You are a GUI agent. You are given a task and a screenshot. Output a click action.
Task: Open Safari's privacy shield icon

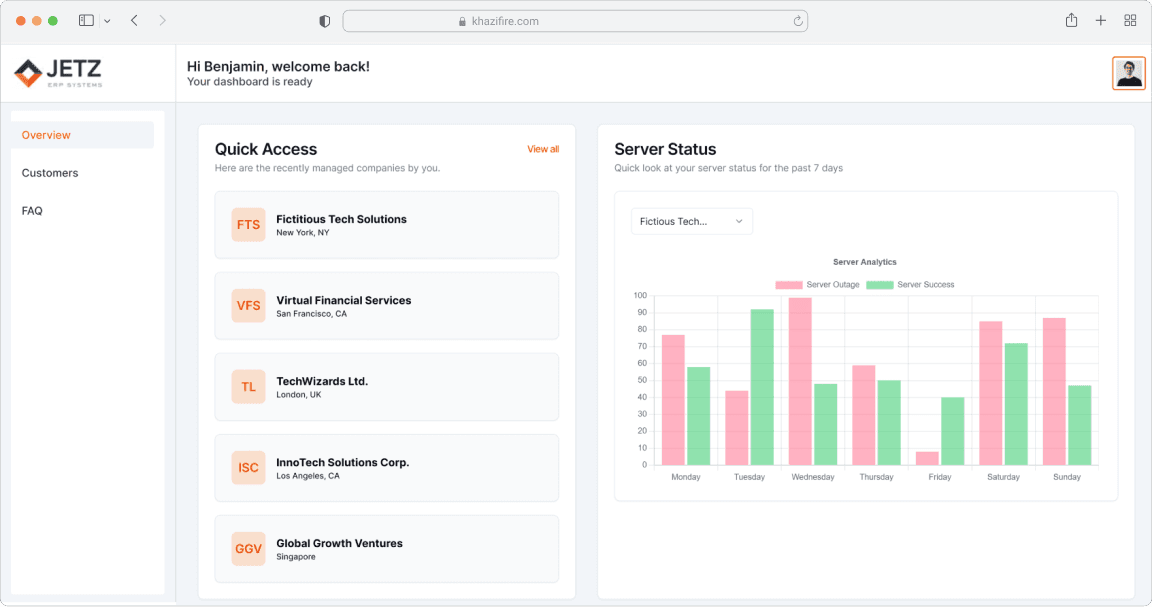pos(324,20)
